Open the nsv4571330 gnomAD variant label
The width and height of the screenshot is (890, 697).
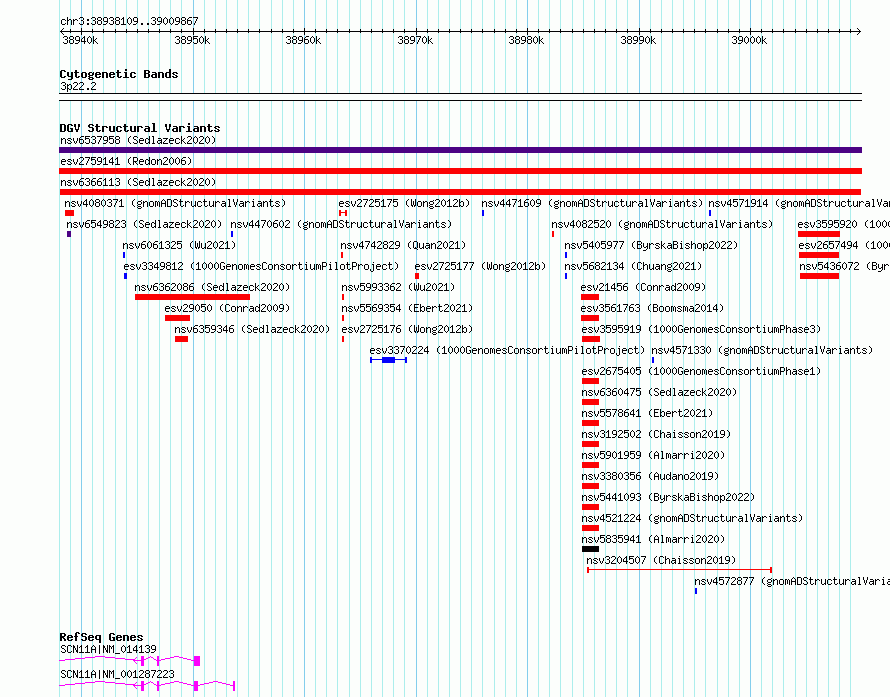pyautogui.click(x=762, y=350)
